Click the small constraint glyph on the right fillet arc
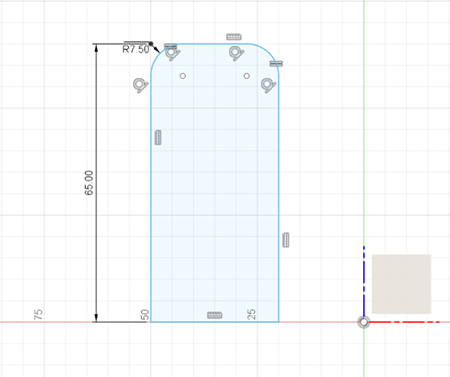This screenshot has height=377, width=450. click(276, 63)
